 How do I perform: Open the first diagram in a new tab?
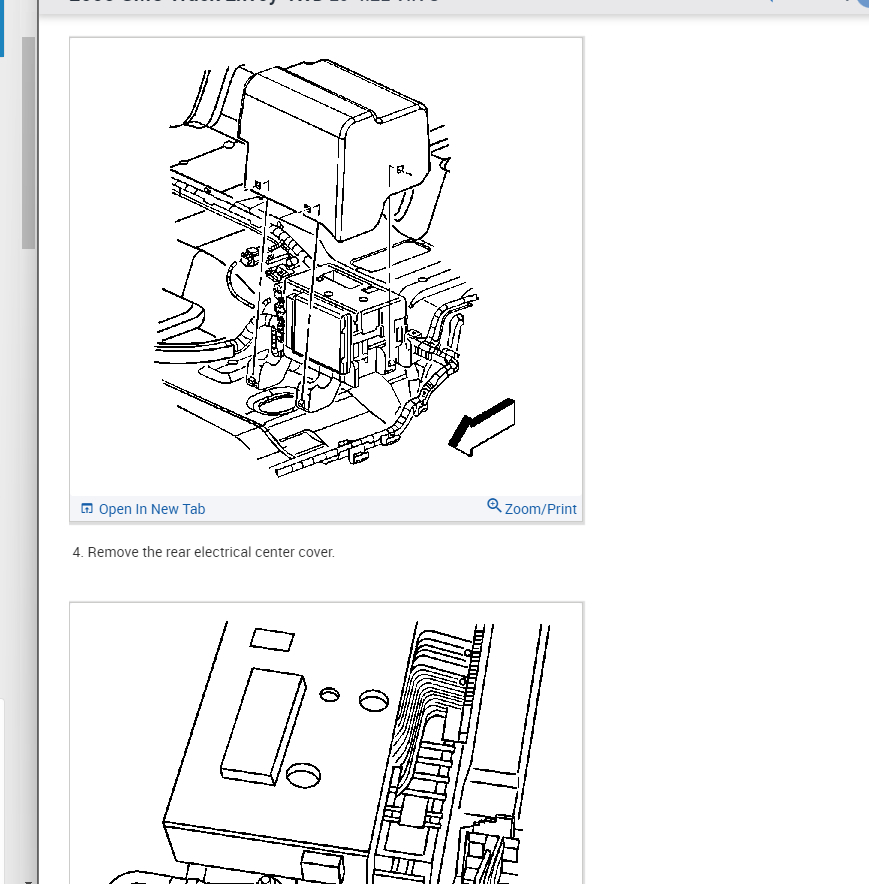(143, 509)
